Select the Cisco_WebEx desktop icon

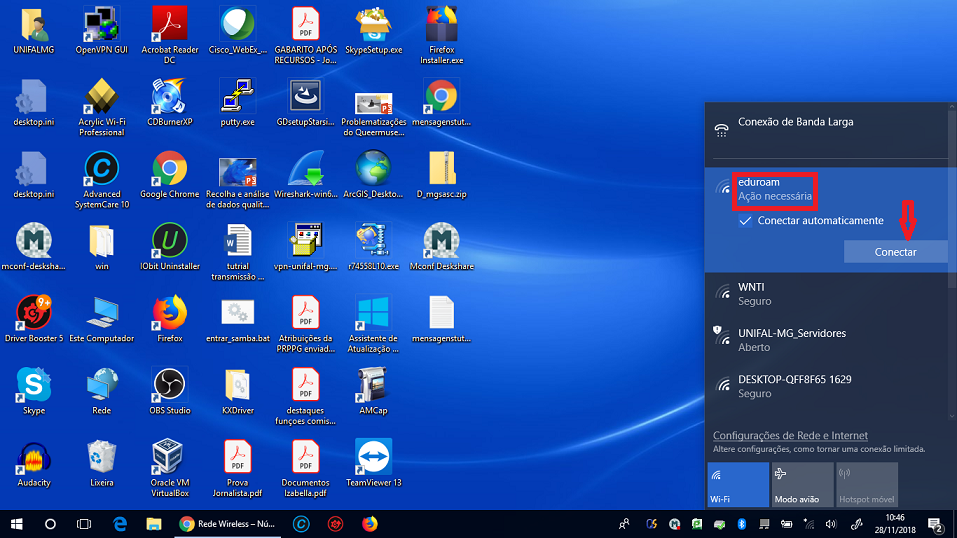point(237,31)
